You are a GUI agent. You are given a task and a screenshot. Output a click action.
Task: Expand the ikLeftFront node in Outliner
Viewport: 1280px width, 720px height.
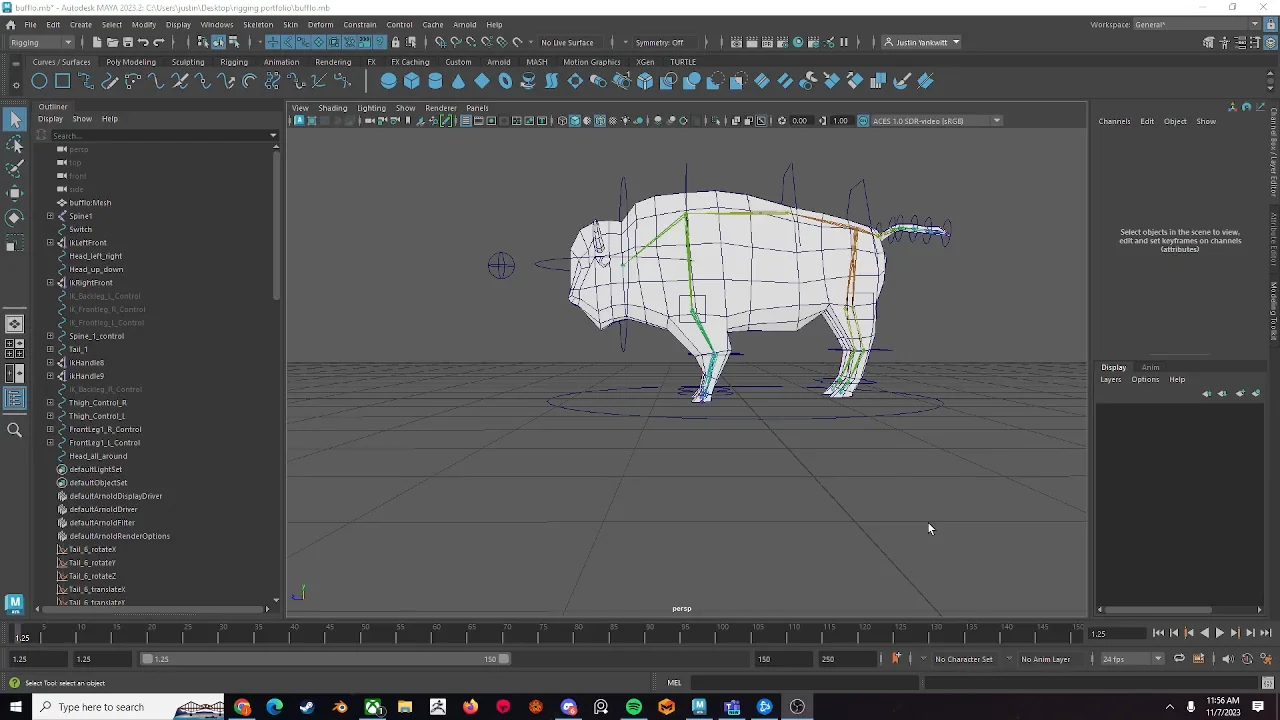50,243
